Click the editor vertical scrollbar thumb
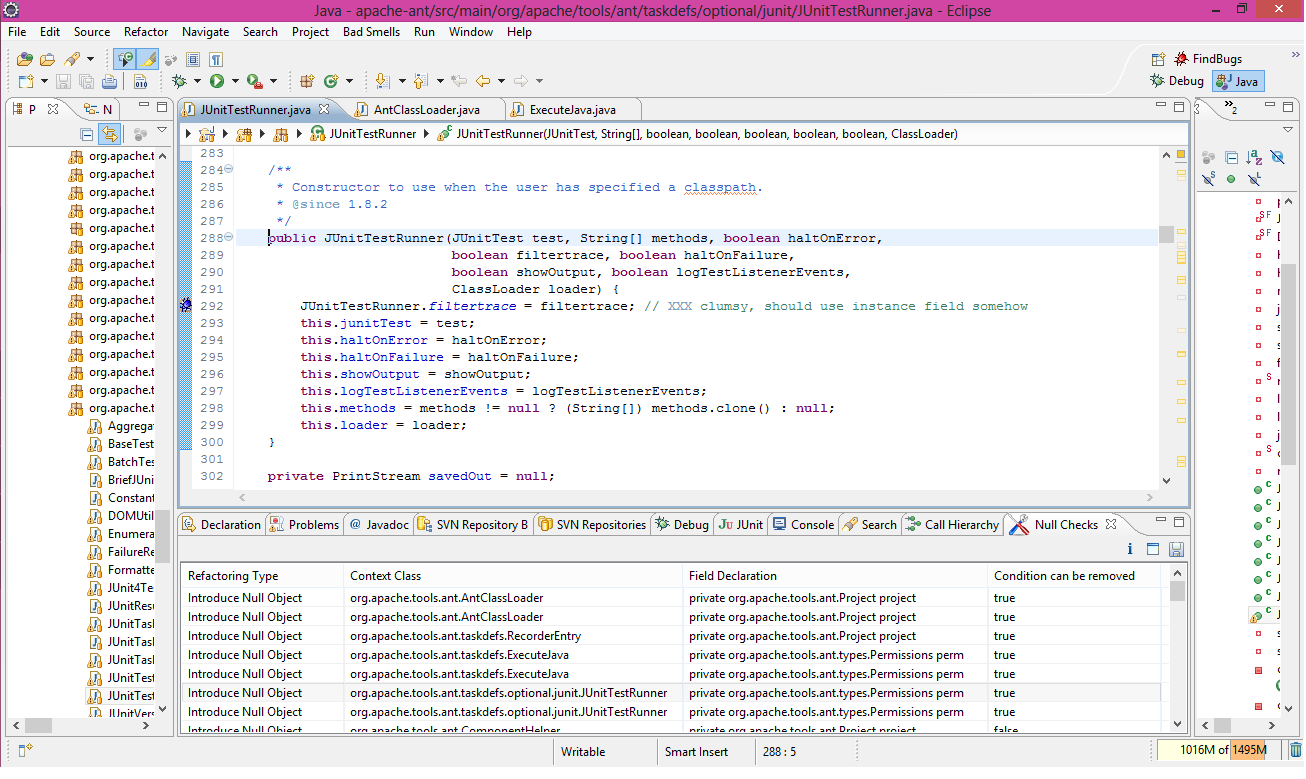This screenshot has height=779, width=1306. click(x=1166, y=234)
